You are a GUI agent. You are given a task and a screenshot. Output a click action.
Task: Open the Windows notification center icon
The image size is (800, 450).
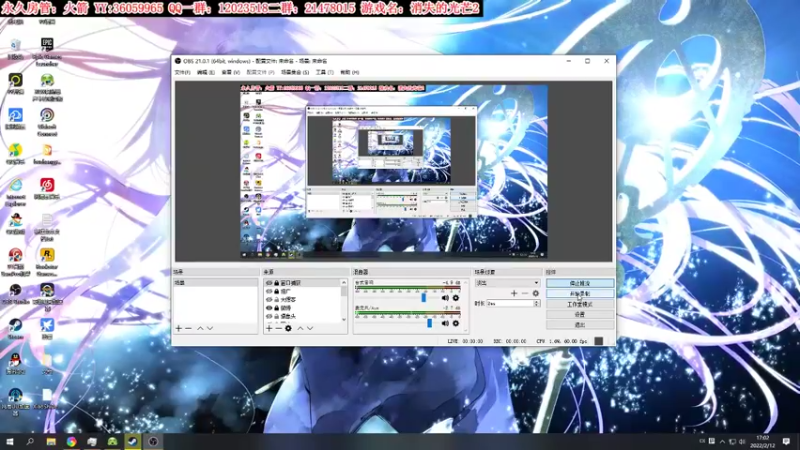(786, 441)
